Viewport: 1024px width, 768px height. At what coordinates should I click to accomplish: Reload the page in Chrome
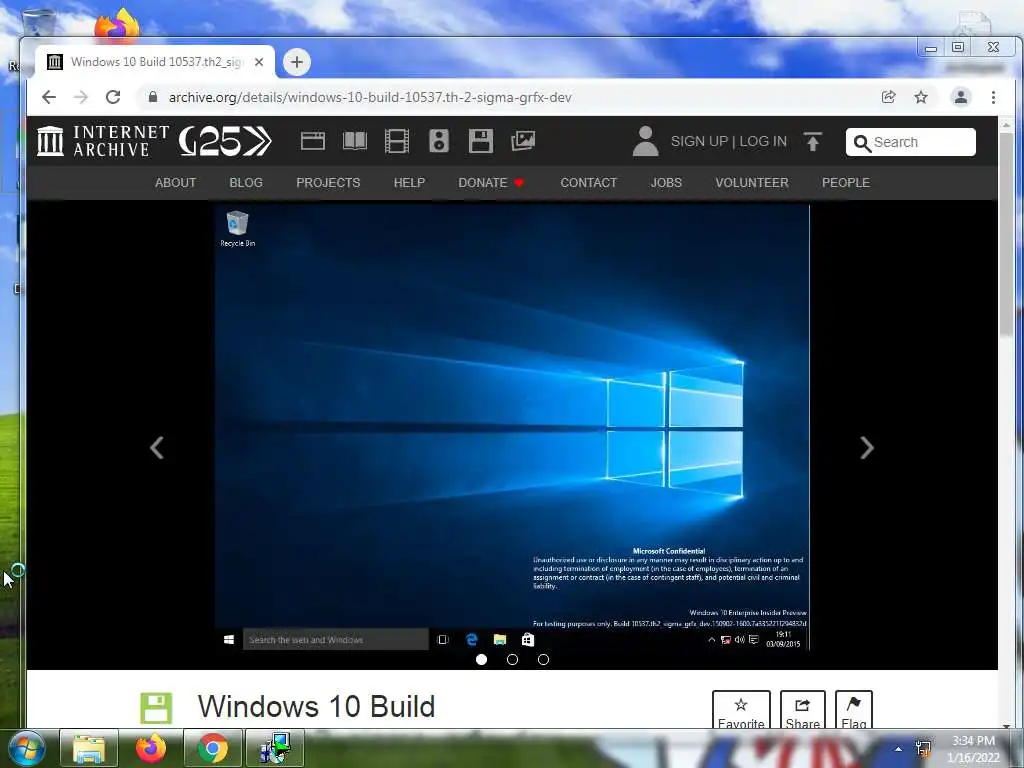click(x=113, y=97)
